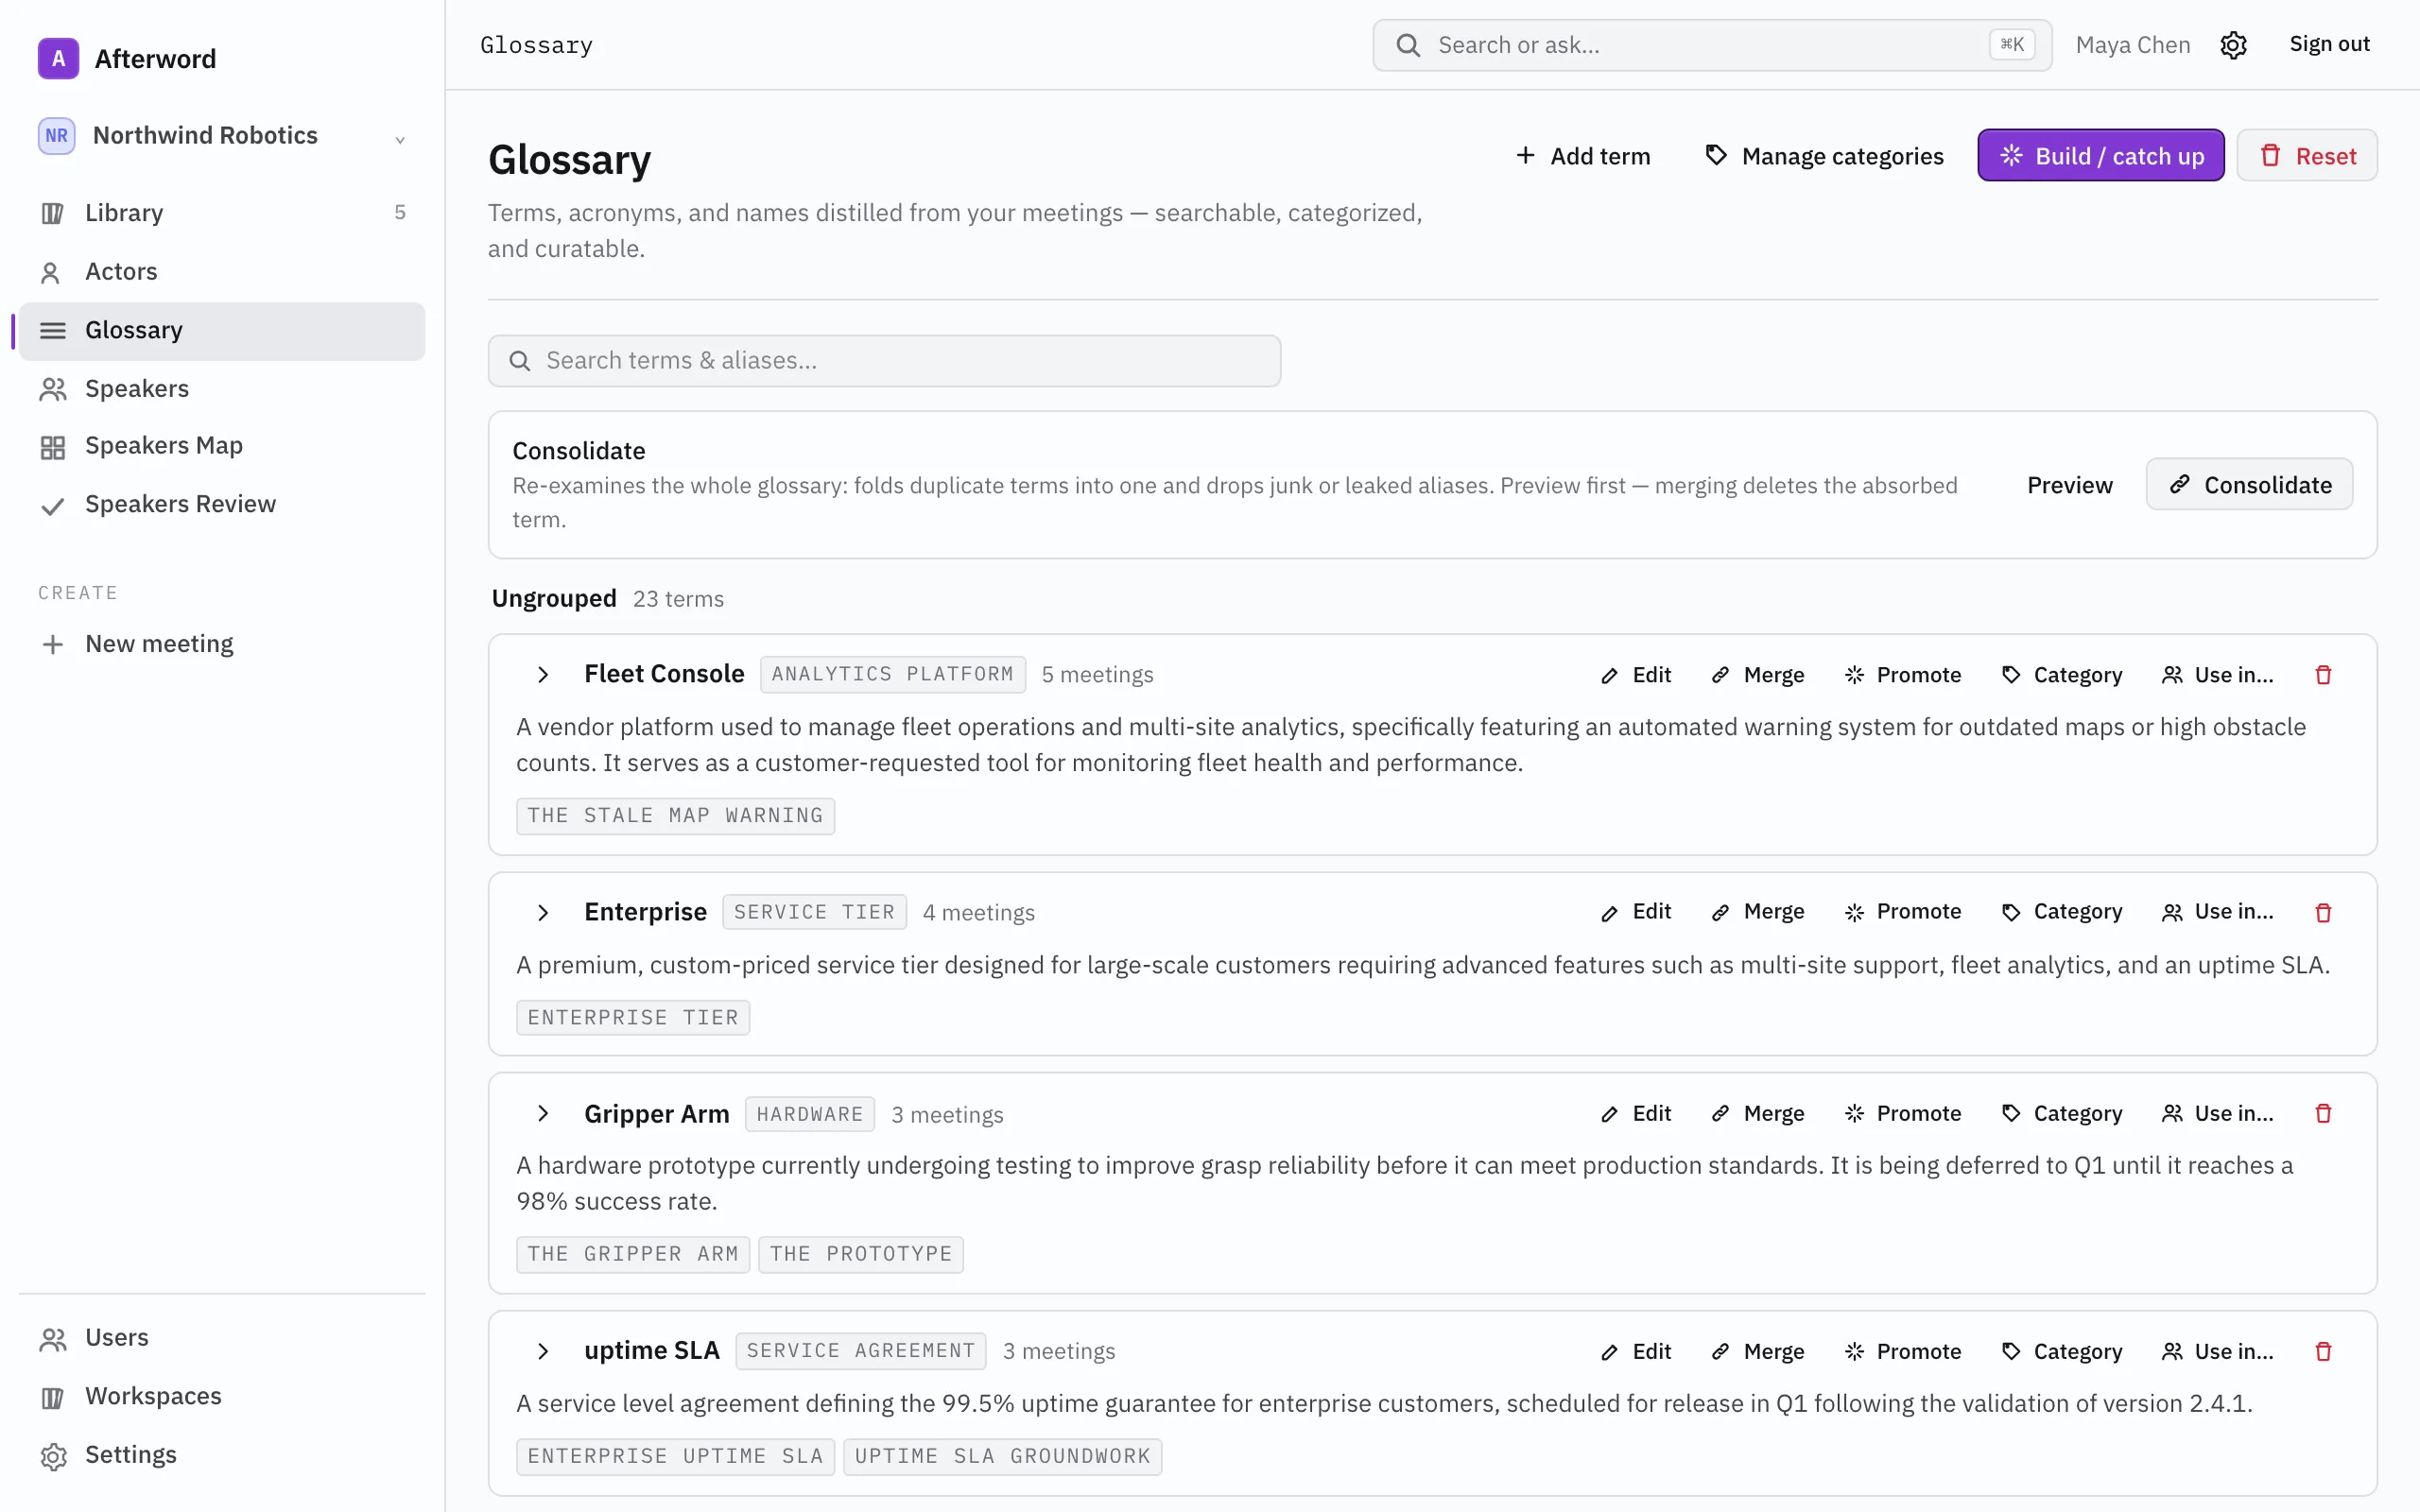Delete the Enterprise term via trash icon
This screenshot has height=1512, width=2420.
point(2323,912)
